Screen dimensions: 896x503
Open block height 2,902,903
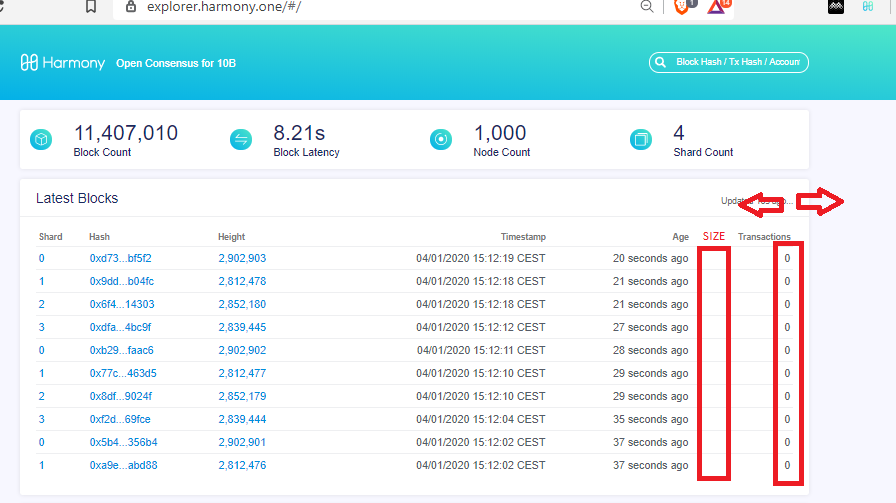pyautogui.click(x=242, y=258)
